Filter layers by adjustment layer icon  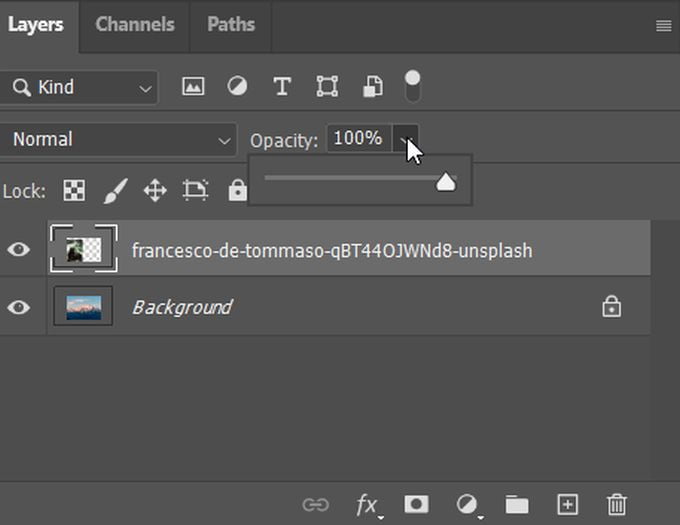pos(237,86)
